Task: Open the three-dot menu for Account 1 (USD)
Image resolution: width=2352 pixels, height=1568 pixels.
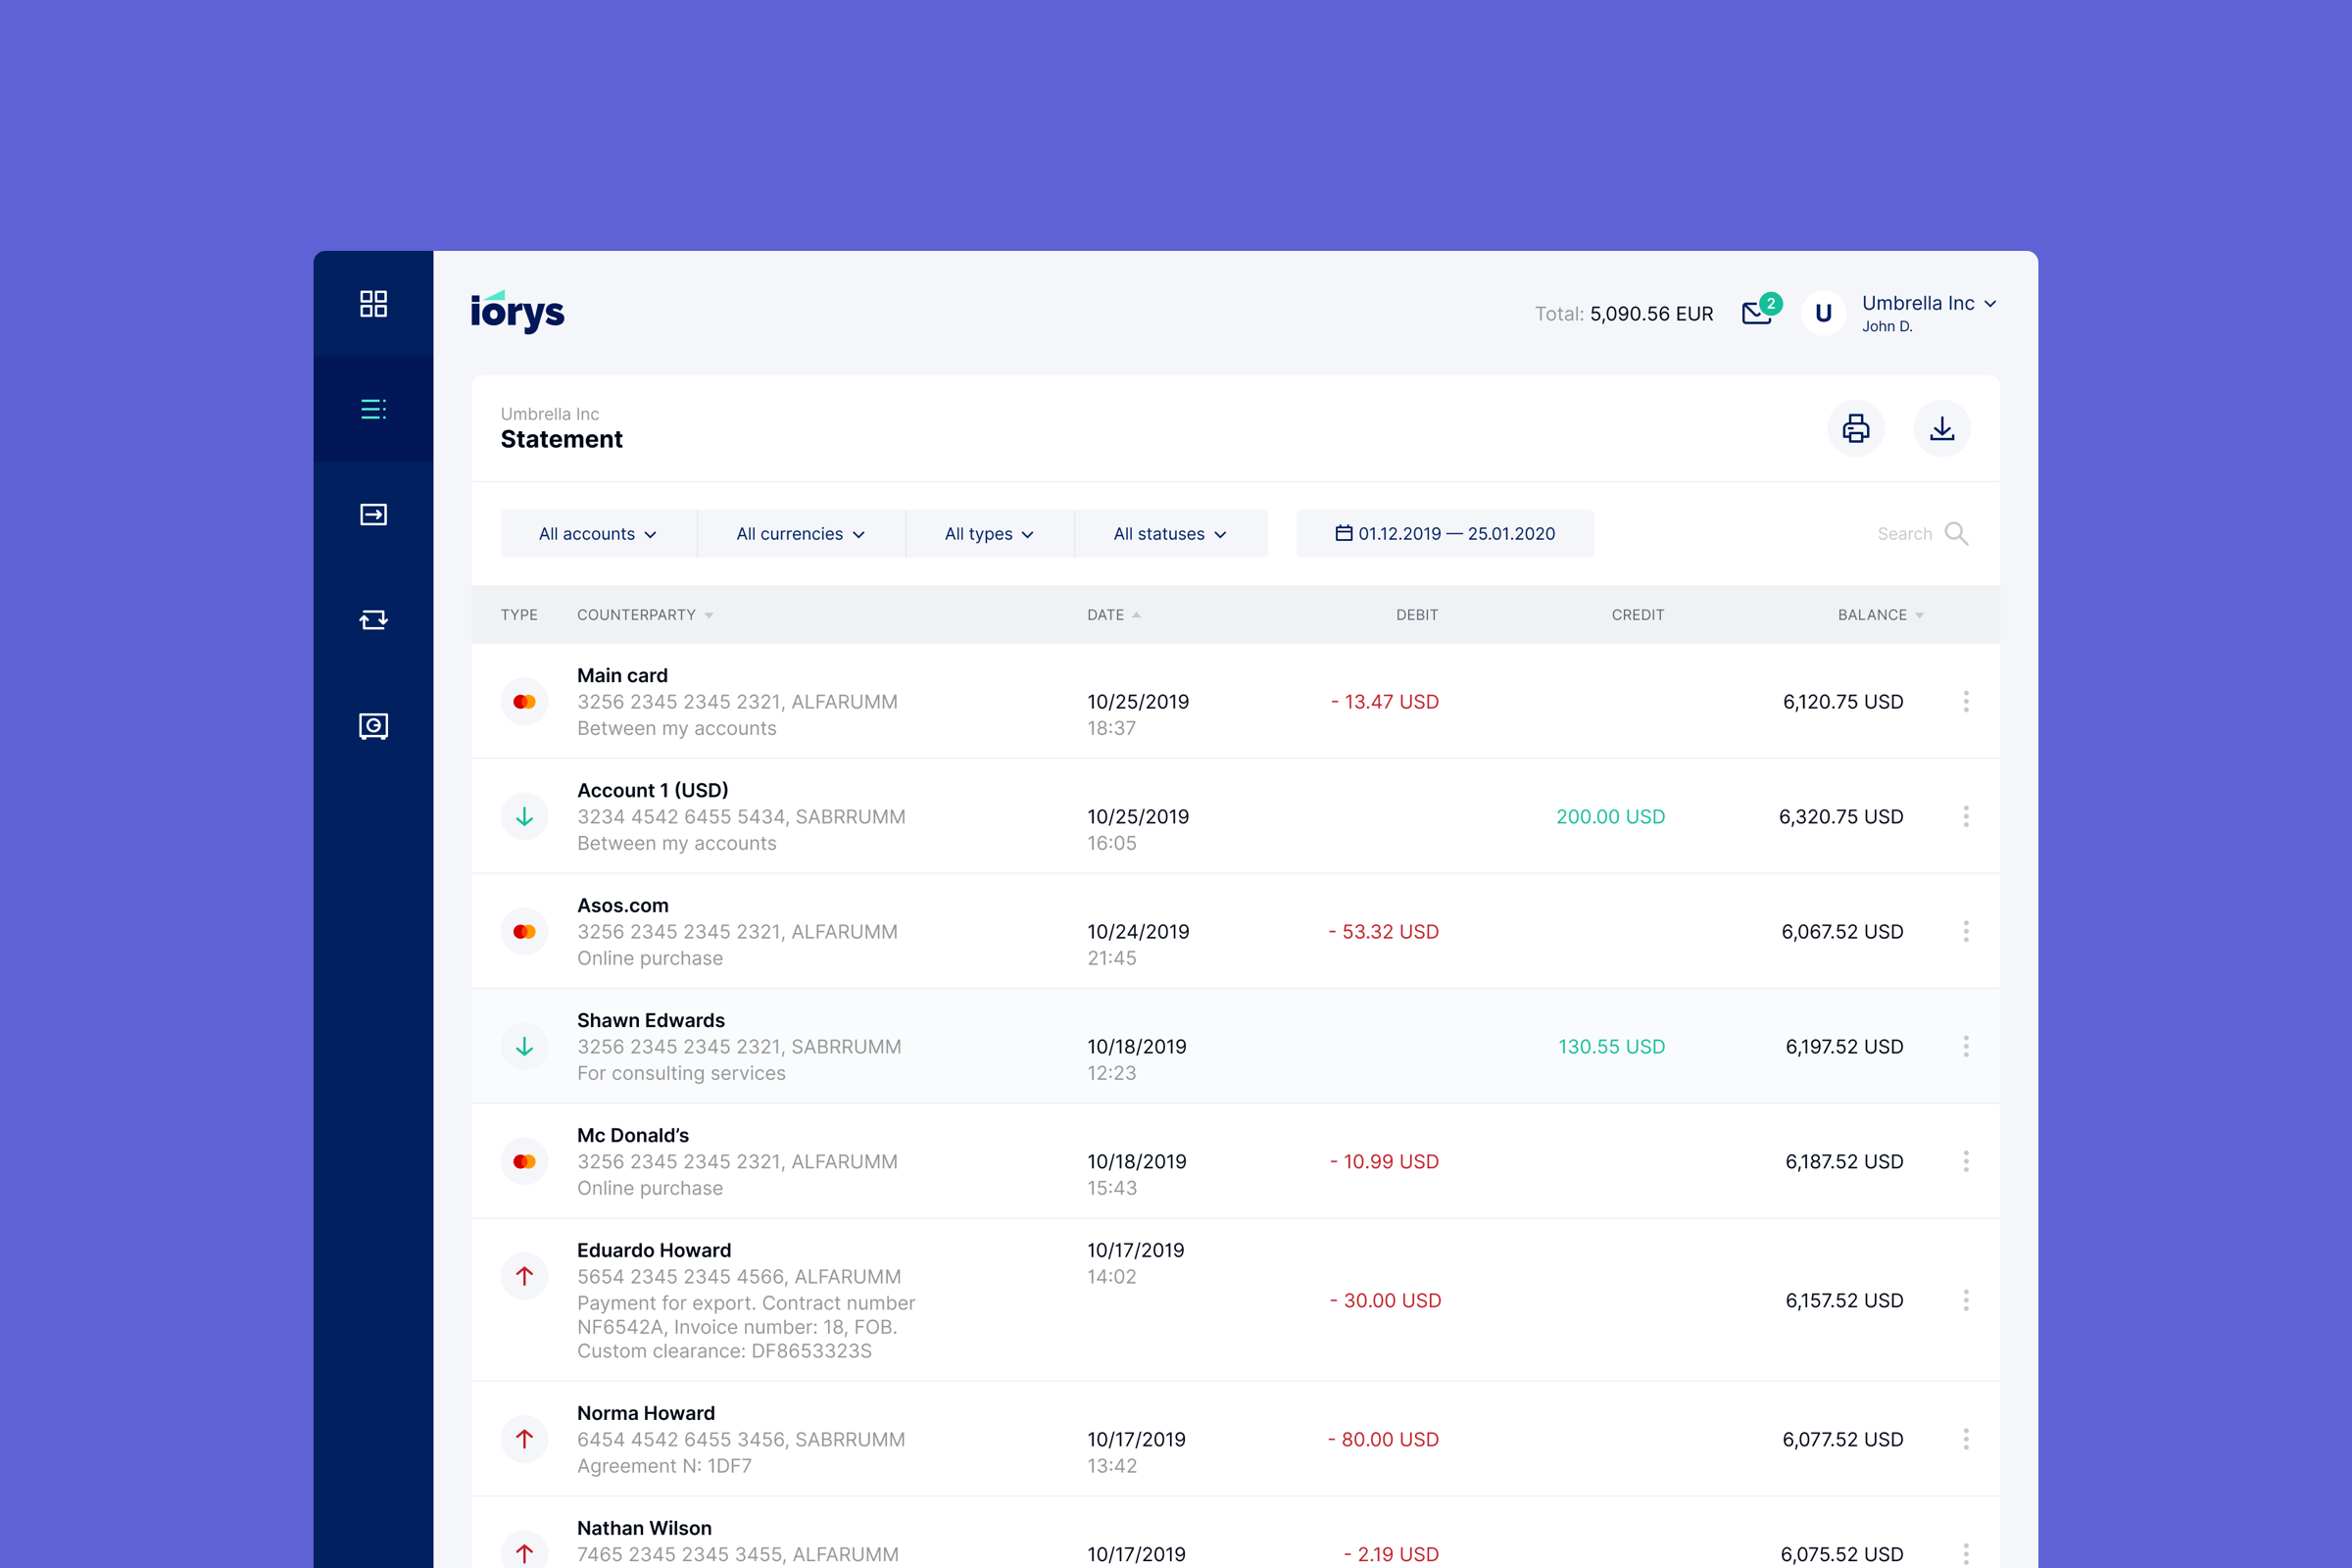Action: (x=1966, y=816)
